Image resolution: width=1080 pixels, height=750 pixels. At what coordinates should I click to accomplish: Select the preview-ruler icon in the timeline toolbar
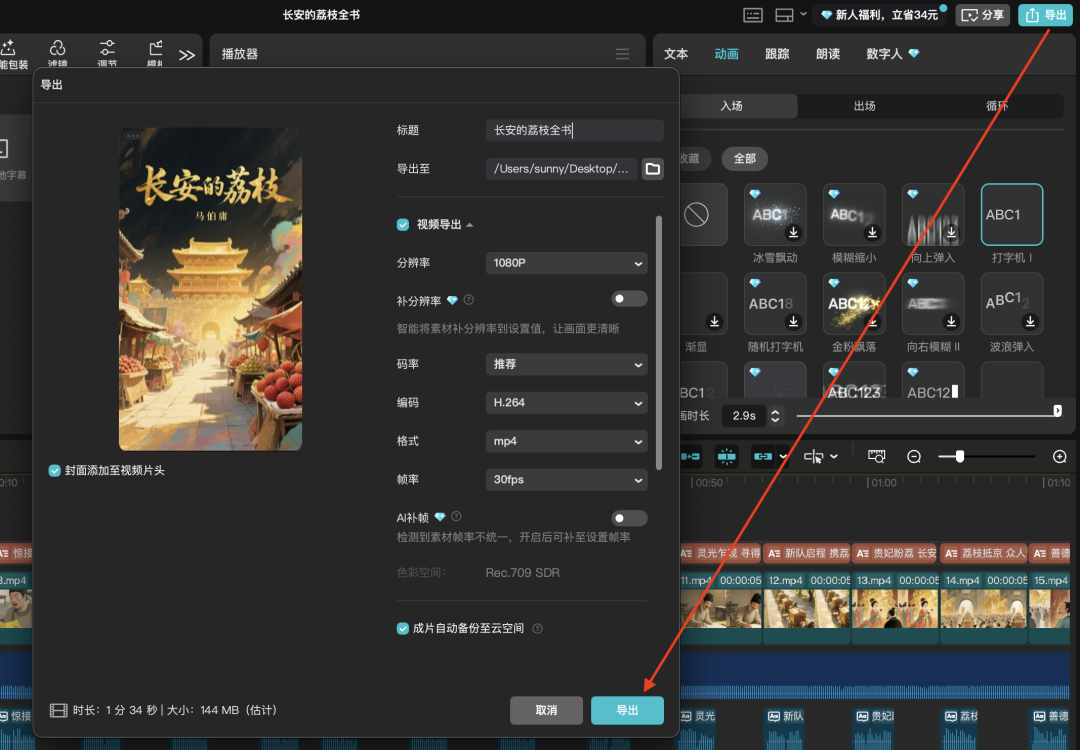(876, 456)
